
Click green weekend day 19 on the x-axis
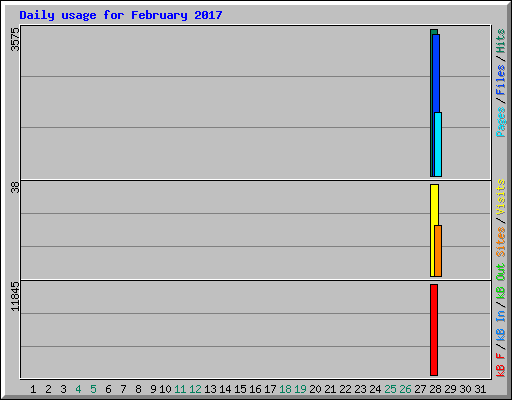(x=300, y=389)
